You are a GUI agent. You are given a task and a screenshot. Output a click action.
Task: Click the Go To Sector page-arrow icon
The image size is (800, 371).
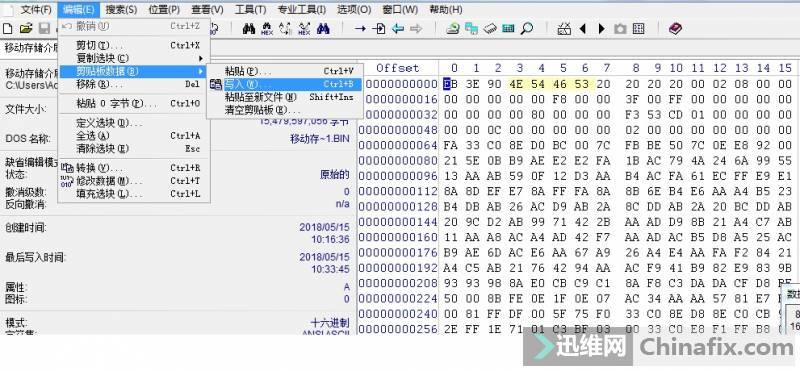pyautogui.click(x=379, y=29)
